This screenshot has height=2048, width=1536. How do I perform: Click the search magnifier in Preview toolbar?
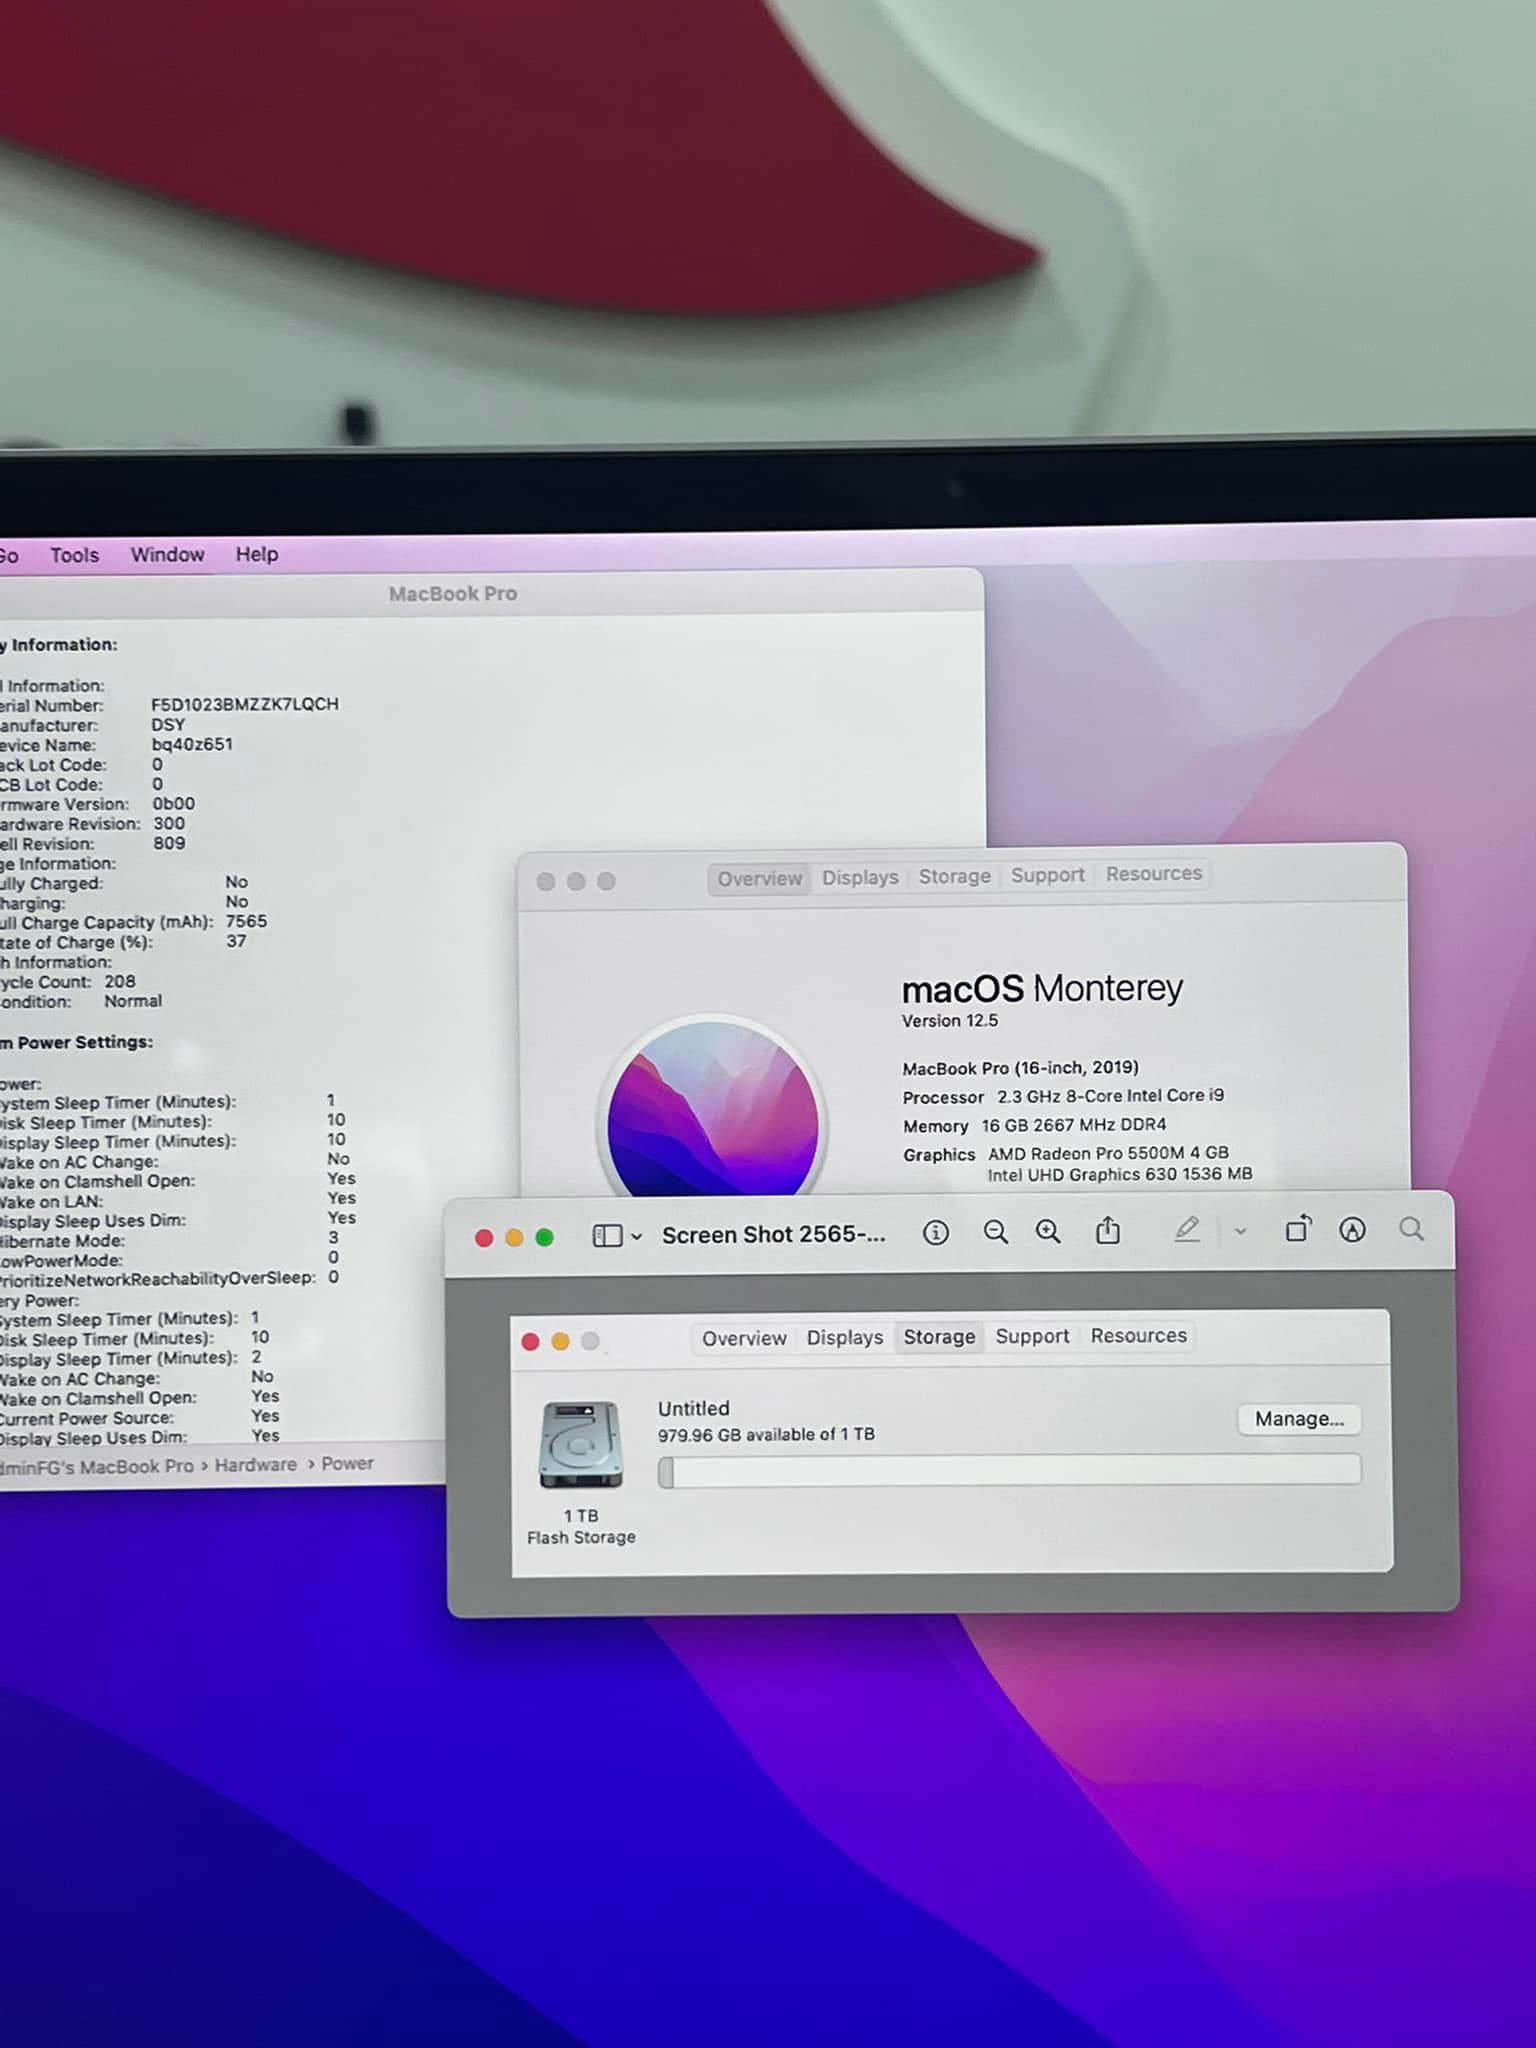point(1411,1229)
